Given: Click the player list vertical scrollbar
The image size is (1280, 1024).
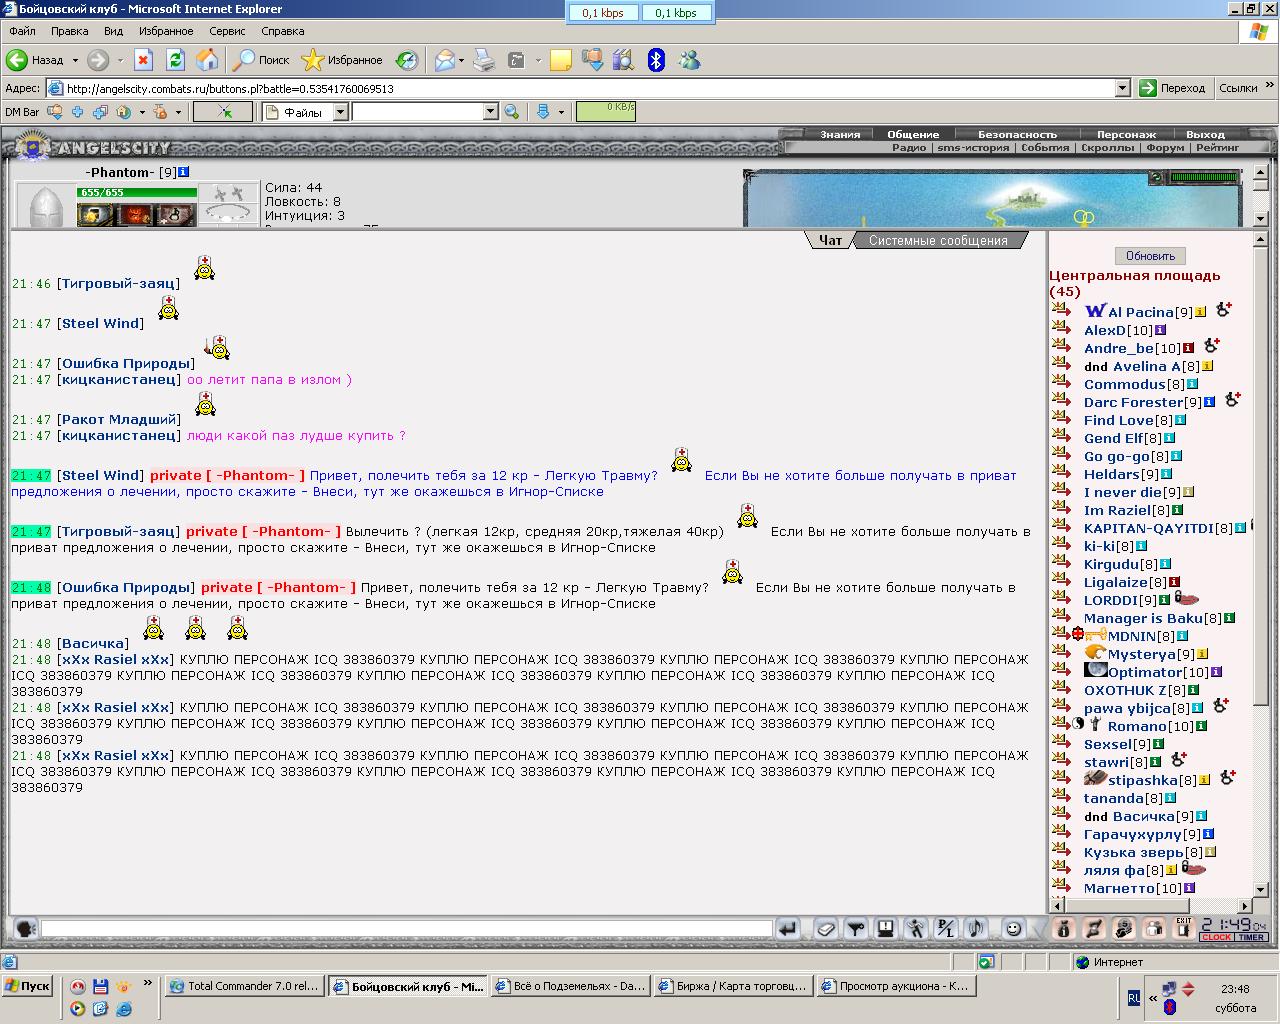Looking at the screenshot, I should pos(1261,570).
